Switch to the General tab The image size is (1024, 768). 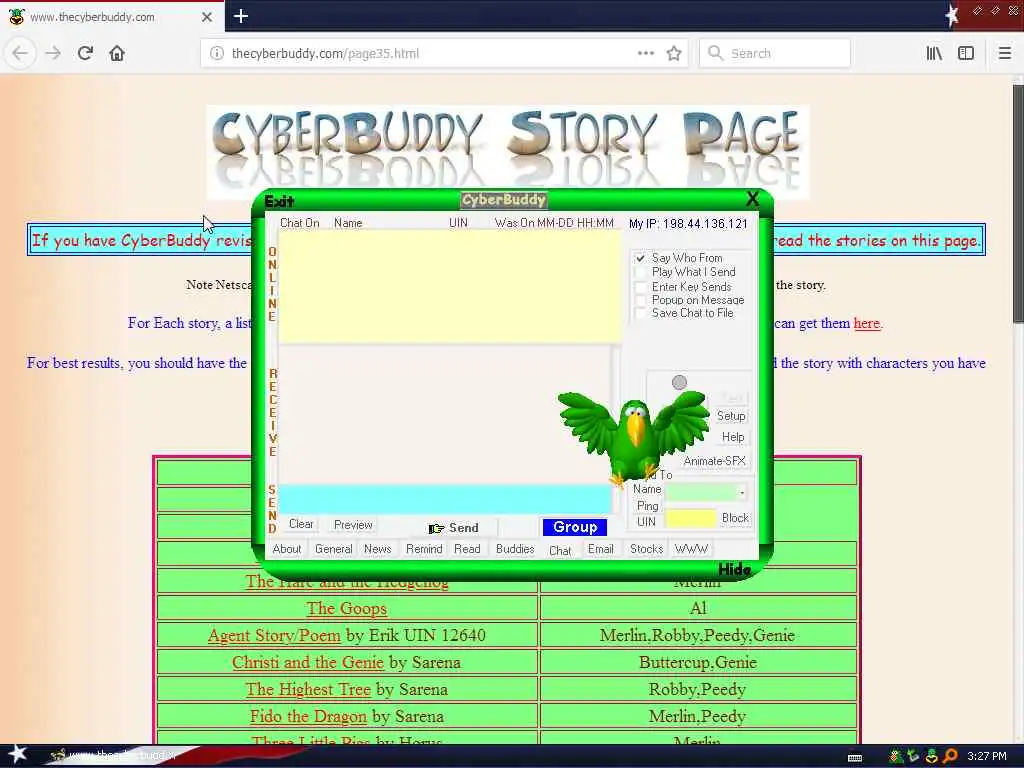click(333, 549)
